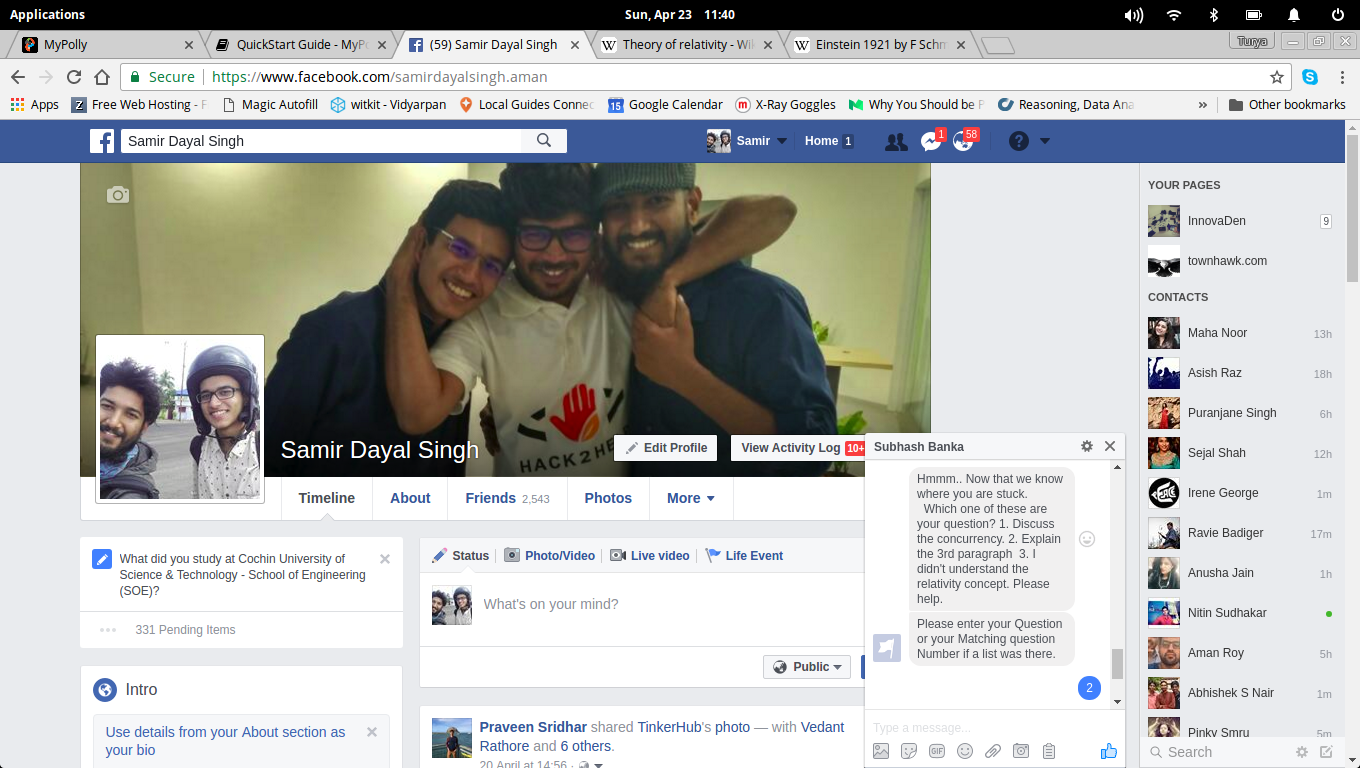Open the Photos tab
This screenshot has width=1360, height=768.
click(608, 498)
